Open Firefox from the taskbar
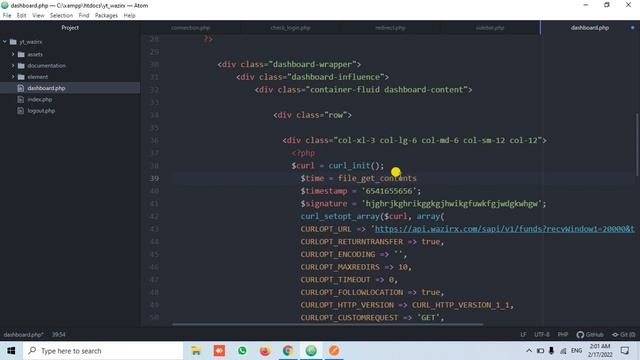Screen dimensions: 640x360 [x=265, y=351]
